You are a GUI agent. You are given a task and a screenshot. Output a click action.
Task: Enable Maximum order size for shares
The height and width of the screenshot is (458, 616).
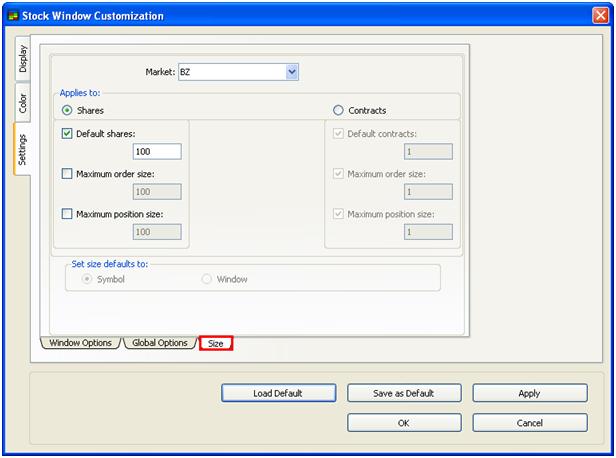click(68, 174)
